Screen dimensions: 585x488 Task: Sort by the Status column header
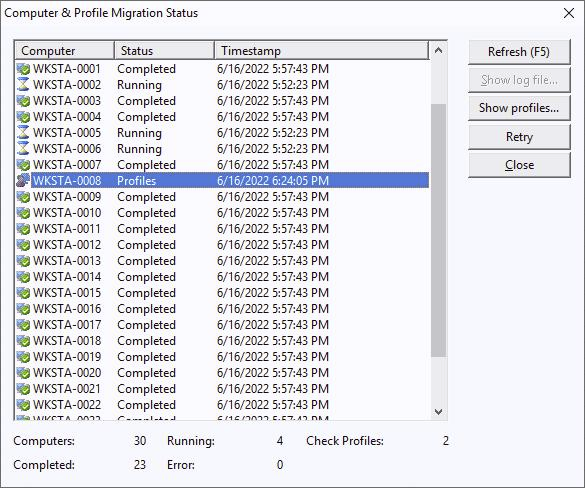click(x=164, y=50)
